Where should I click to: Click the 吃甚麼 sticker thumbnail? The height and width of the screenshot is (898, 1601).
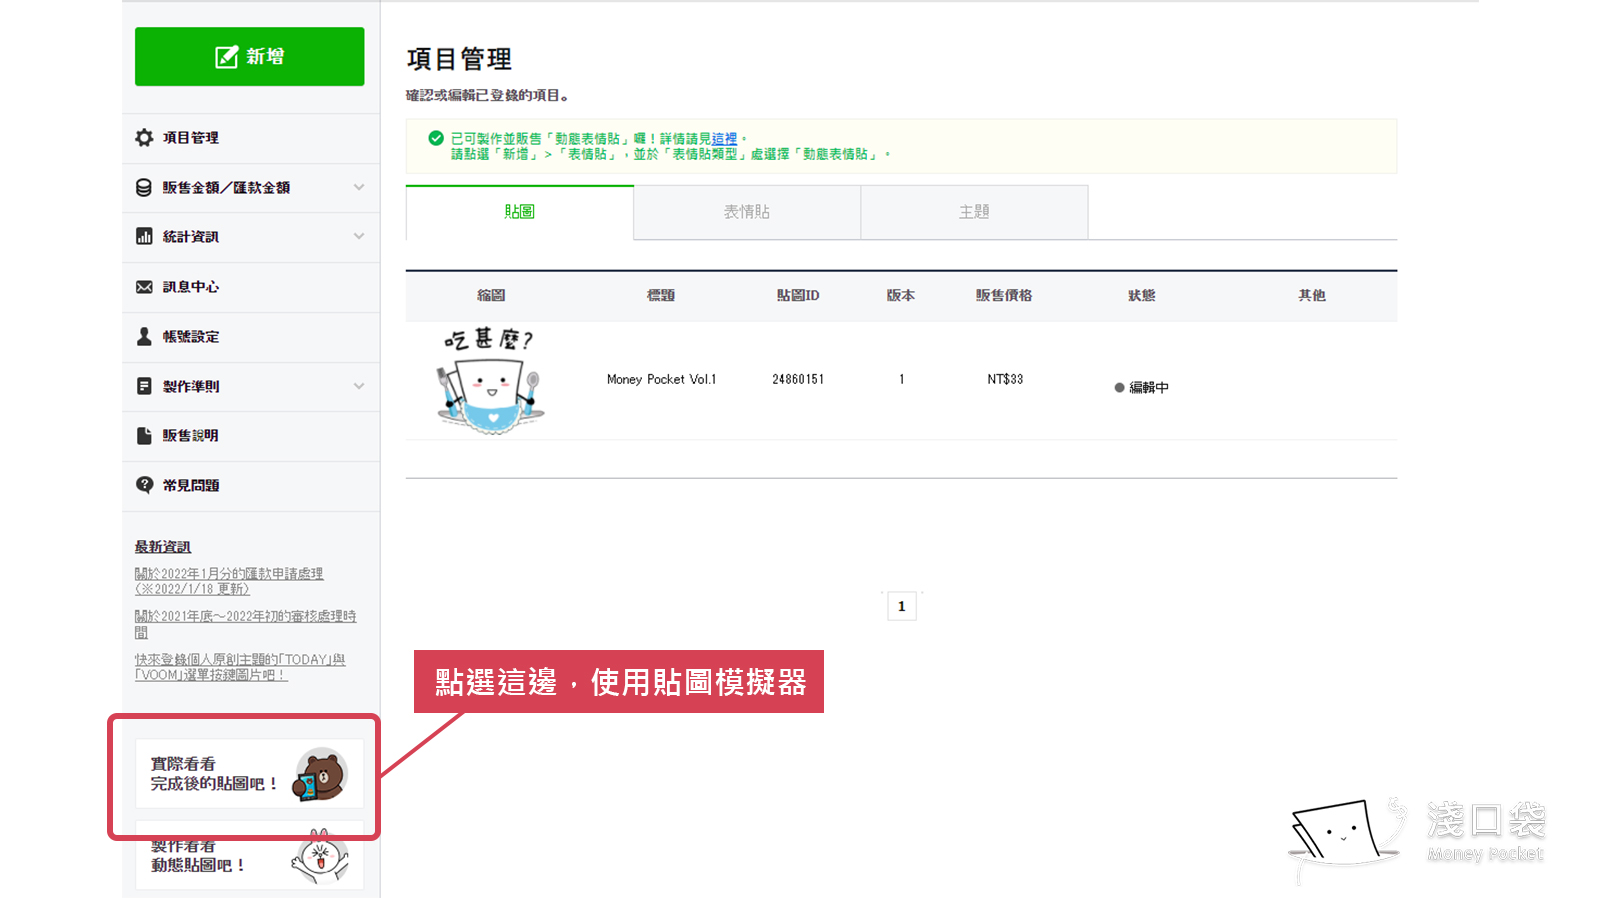click(x=490, y=381)
